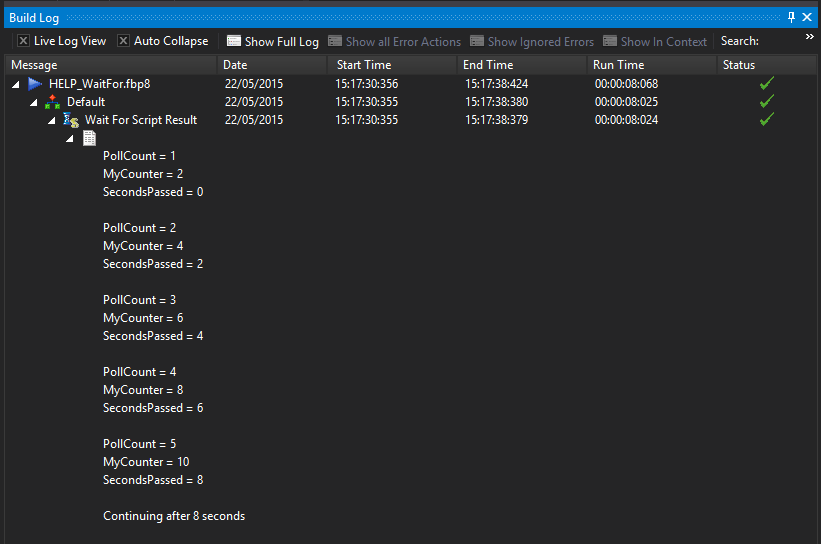Click Show In Context button
Image resolution: width=821 pixels, height=544 pixels.
tap(654, 41)
